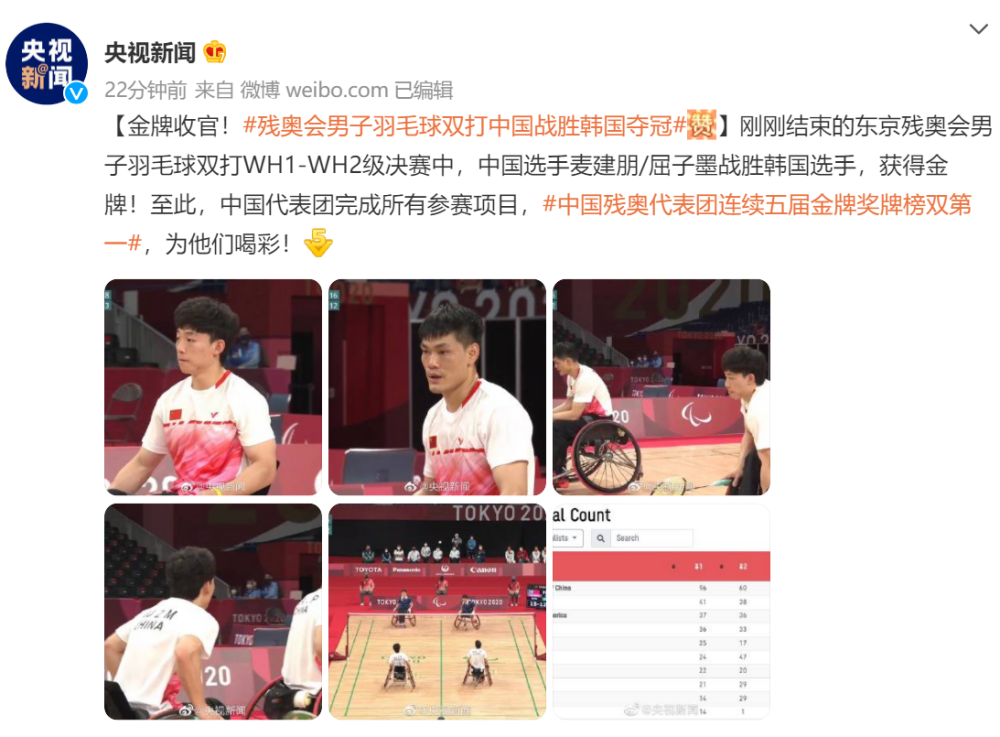1000x737 pixels.
Task: Open the 央视新闻 account name link
Action: pyautogui.click(x=150, y=52)
